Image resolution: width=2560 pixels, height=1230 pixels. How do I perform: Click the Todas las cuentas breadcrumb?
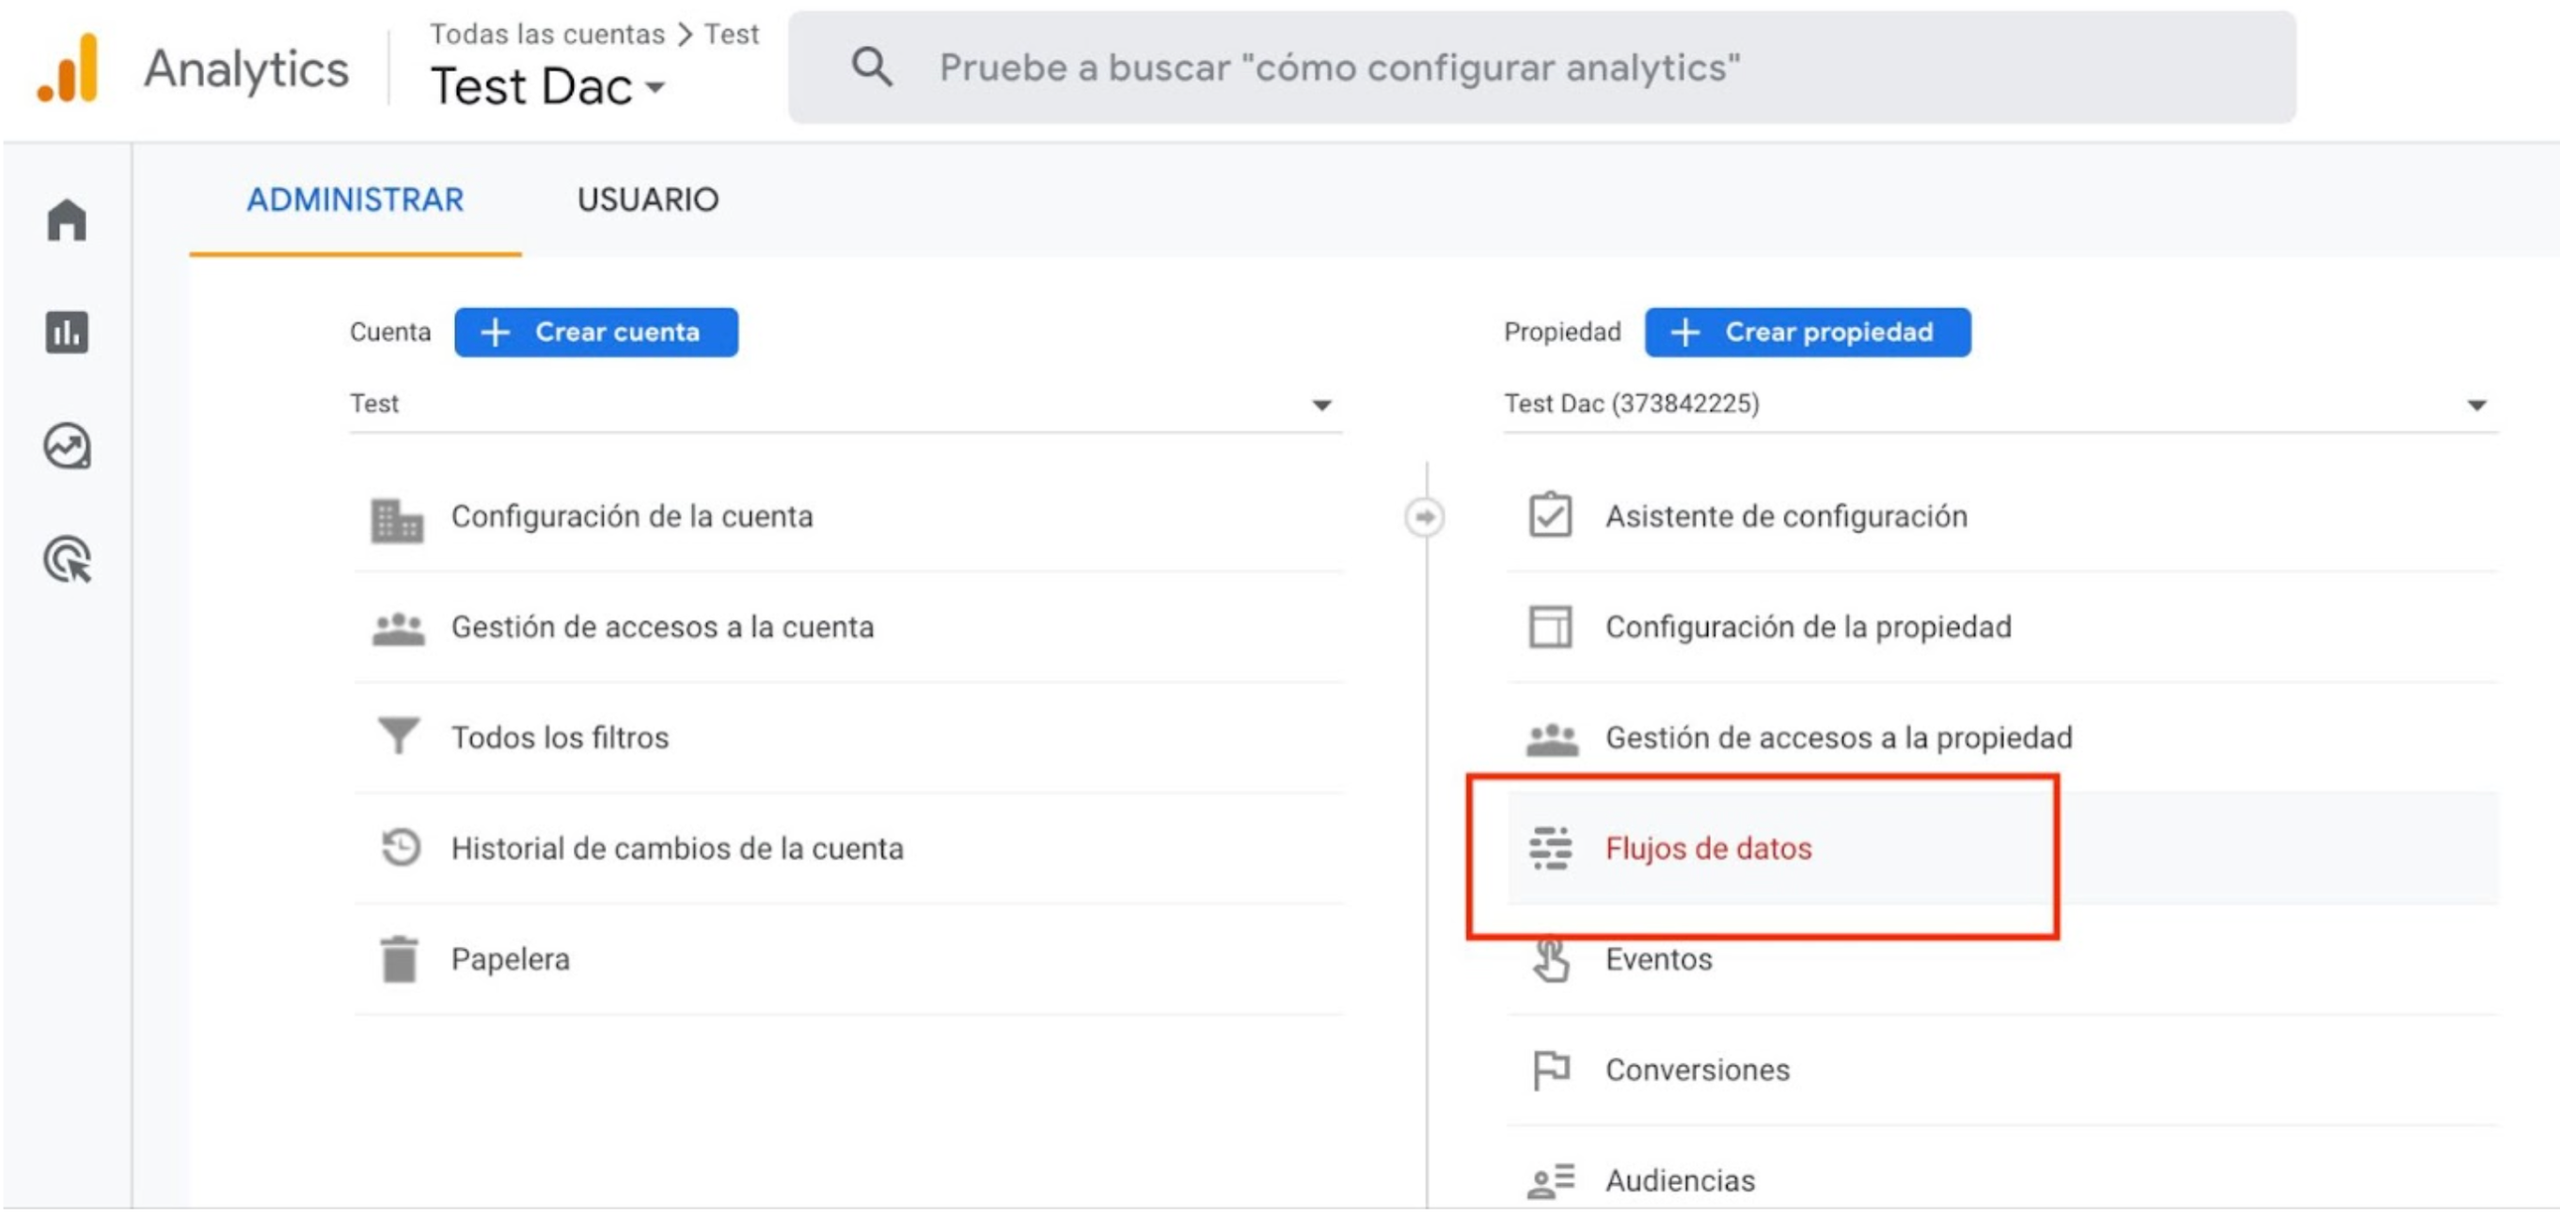[547, 34]
